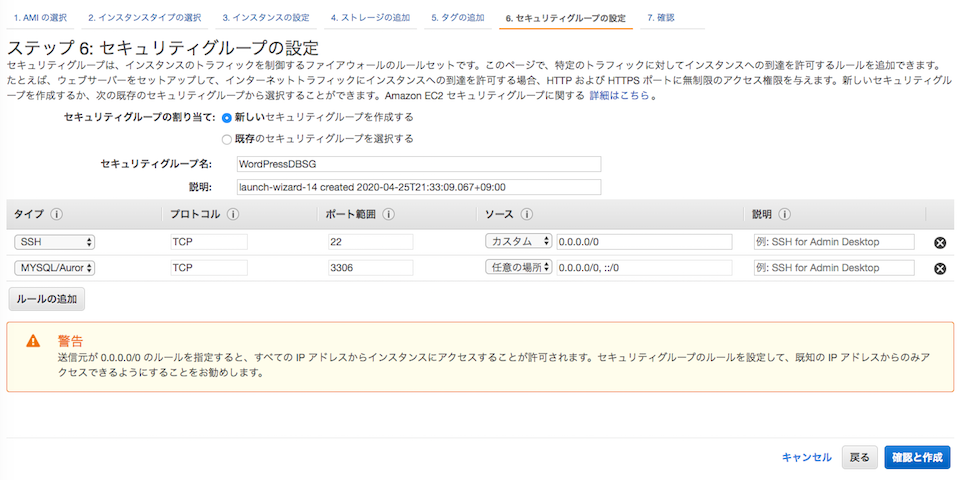The width and height of the screenshot is (960, 480).
Task: Remove the SSH rule with X icon
Action: click(940, 243)
